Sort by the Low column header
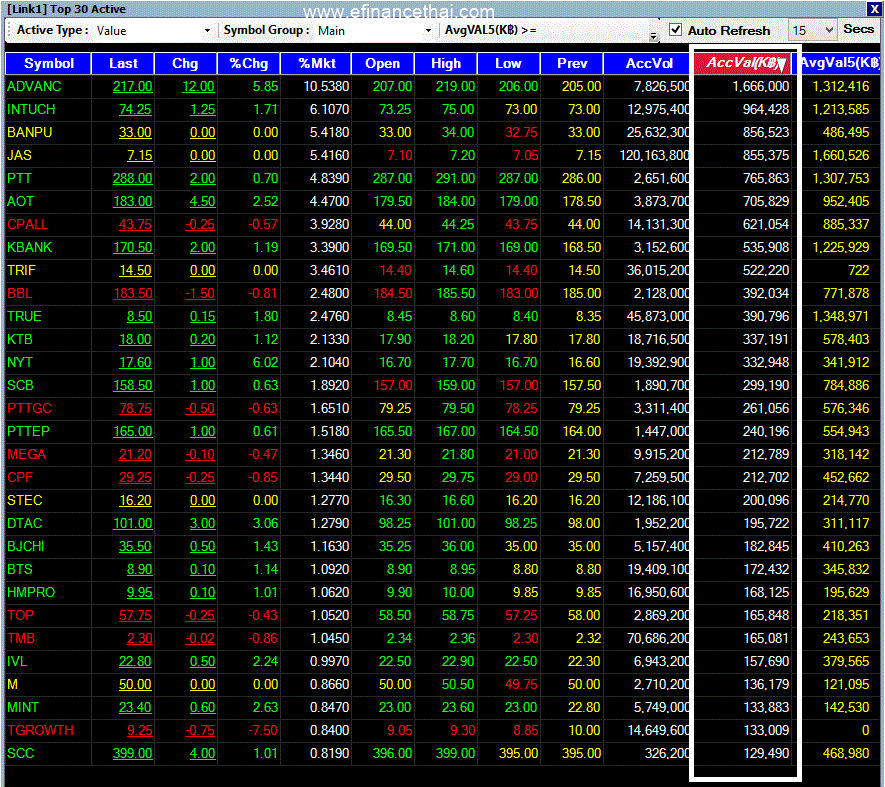This screenshot has width=885, height=787. 509,63
